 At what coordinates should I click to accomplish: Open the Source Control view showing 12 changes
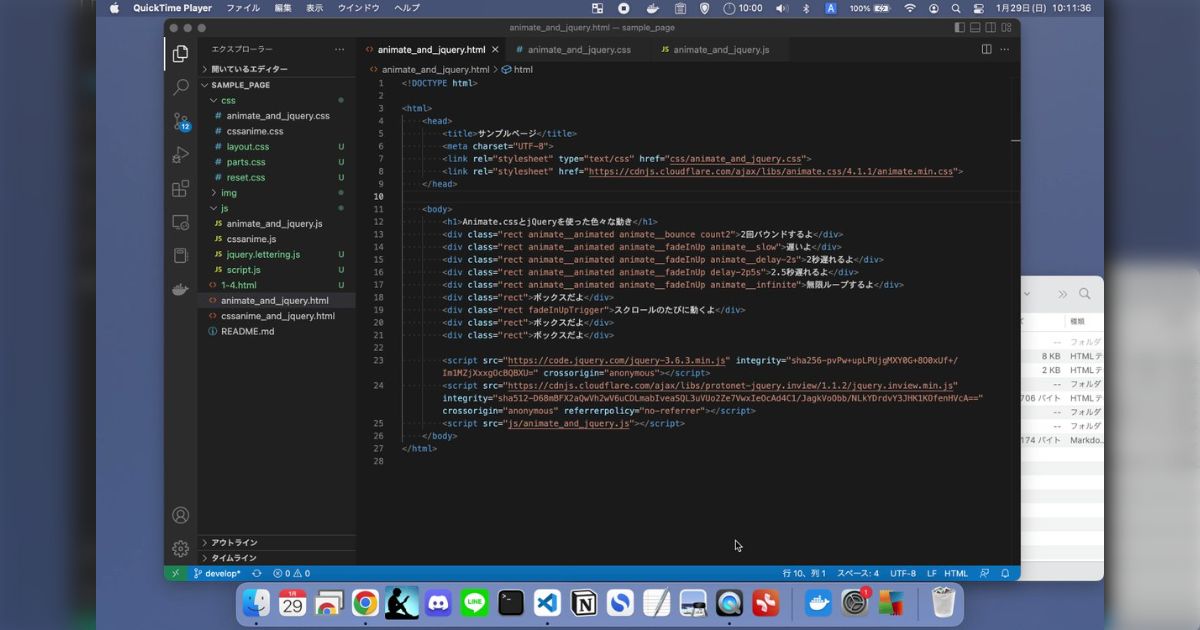pyautogui.click(x=180, y=120)
